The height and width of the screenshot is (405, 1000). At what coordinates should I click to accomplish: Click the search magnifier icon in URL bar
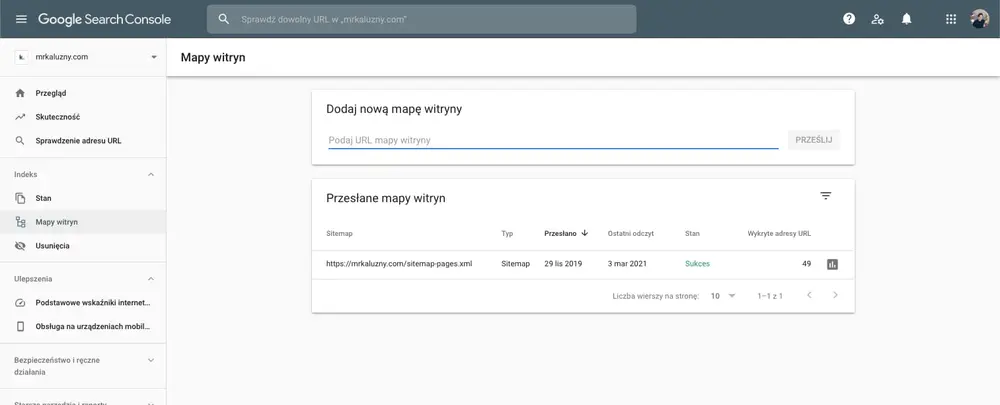coord(223,19)
